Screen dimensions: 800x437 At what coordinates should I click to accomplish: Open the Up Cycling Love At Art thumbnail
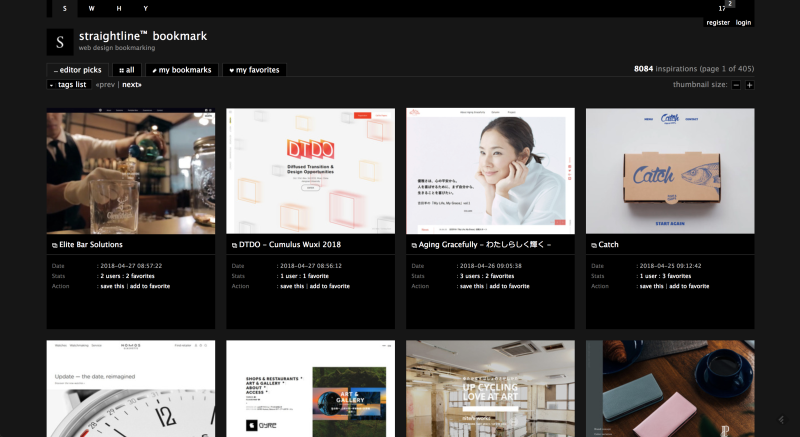click(x=490, y=389)
